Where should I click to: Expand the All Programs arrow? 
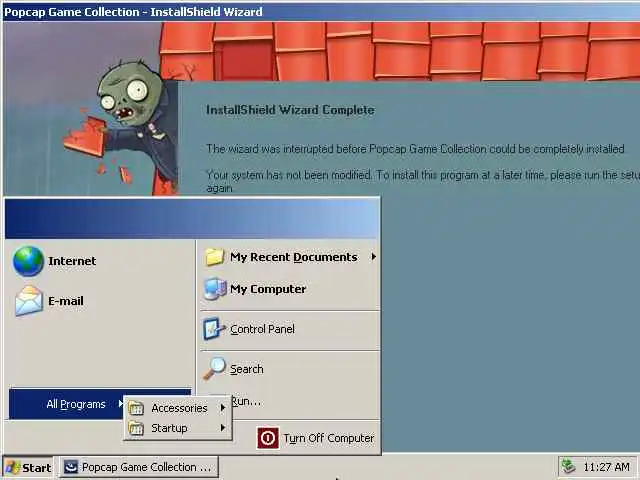tap(120, 404)
